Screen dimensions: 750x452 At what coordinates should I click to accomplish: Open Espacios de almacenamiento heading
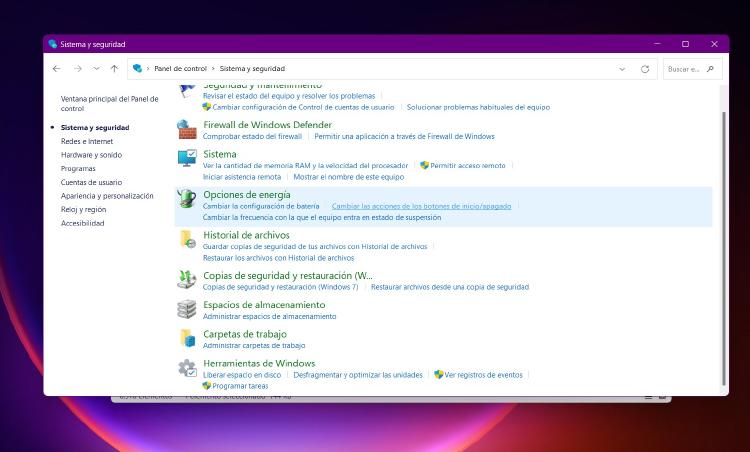(x=264, y=305)
